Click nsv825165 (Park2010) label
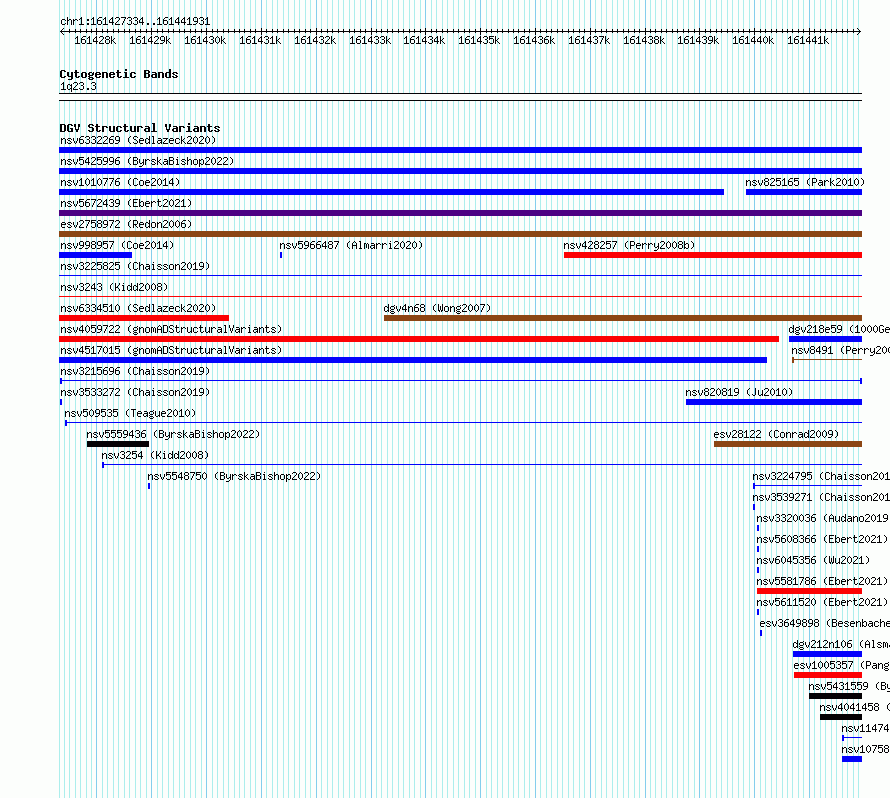 pyautogui.click(x=805, y=182)
